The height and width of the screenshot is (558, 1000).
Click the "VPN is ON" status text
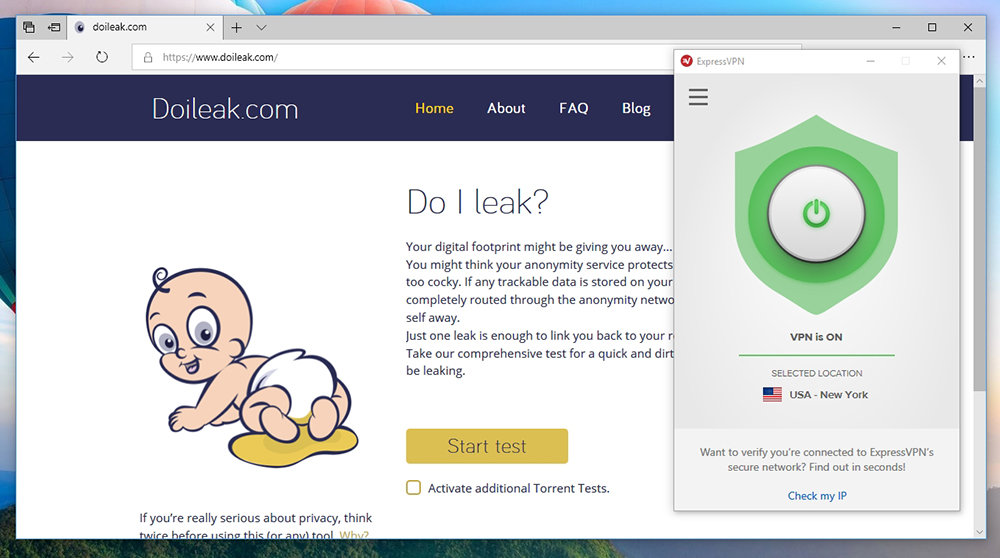(816, 337)
